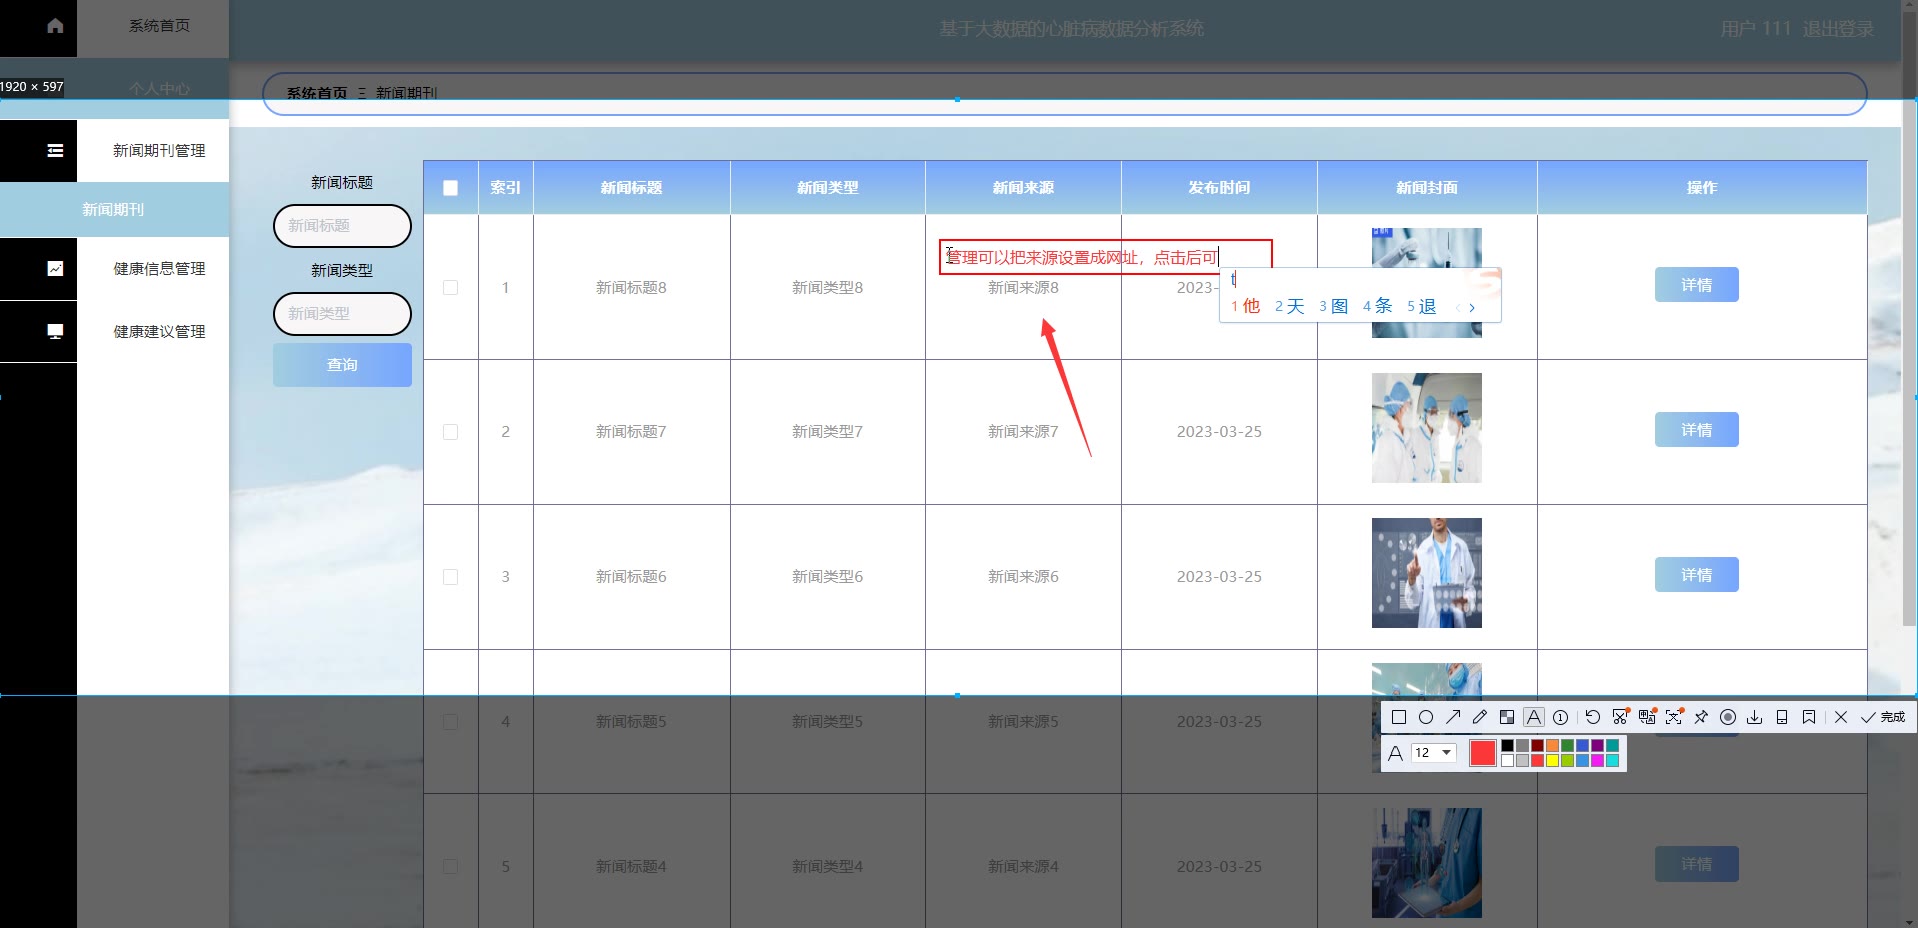
Task: Expand the 新闻期刊管理 menu
Action: [x=159, y=150]
